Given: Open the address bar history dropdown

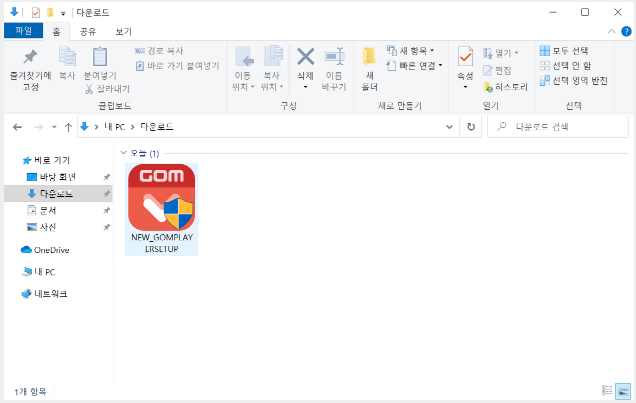Looking at the screenshot, I should click(449, 127).
